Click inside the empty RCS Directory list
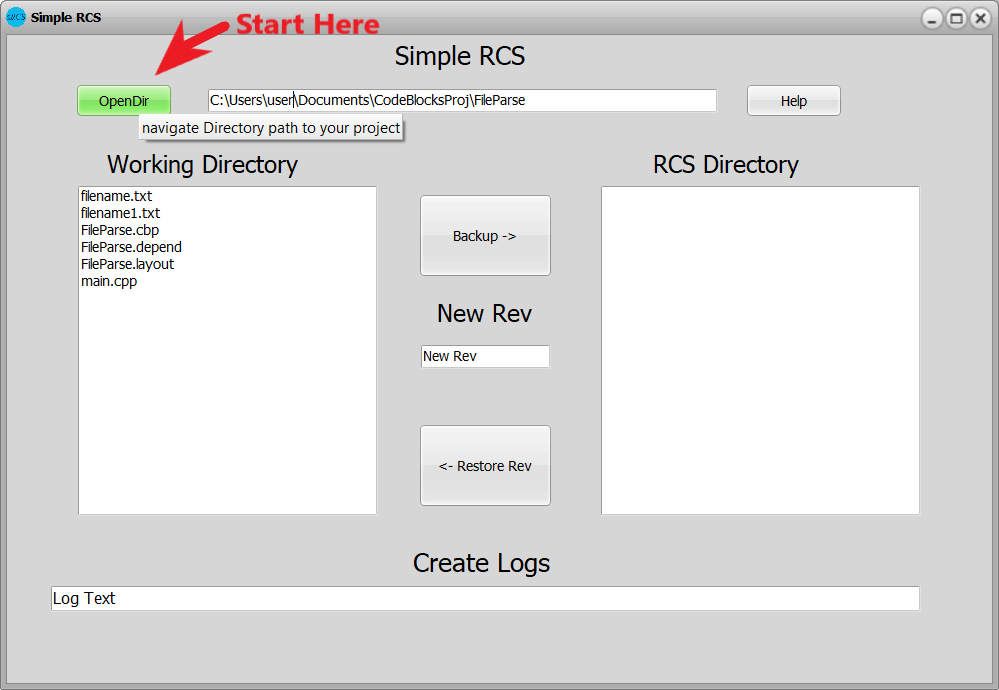The width and height of the screenshot is (999, 690). coord(760,350)
